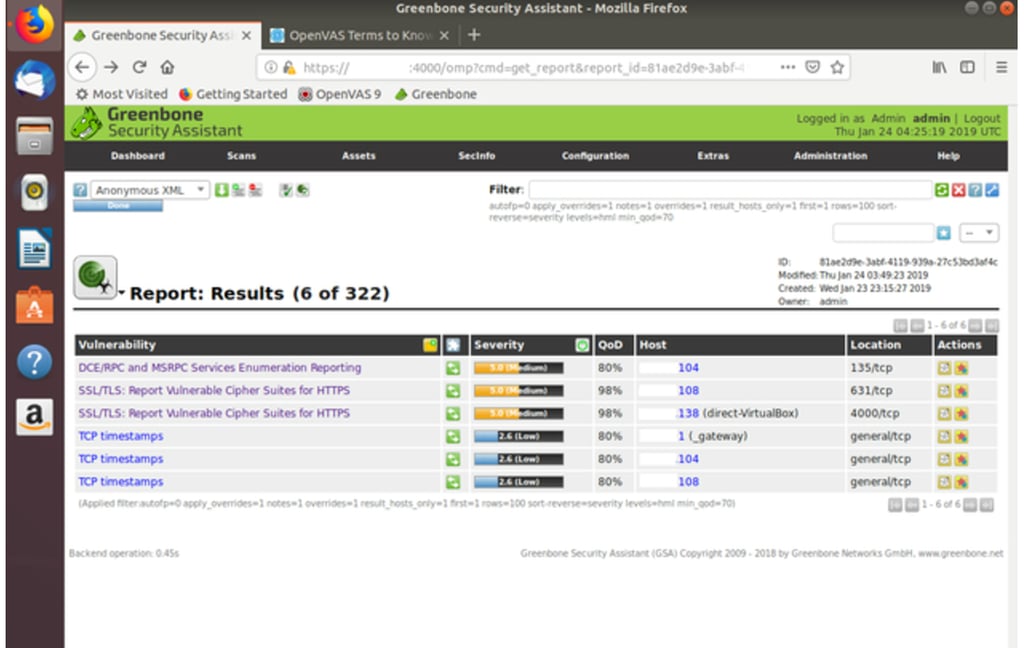
Task: Open Firefox page actions ellipsis menu
Action: pos(788,67)
